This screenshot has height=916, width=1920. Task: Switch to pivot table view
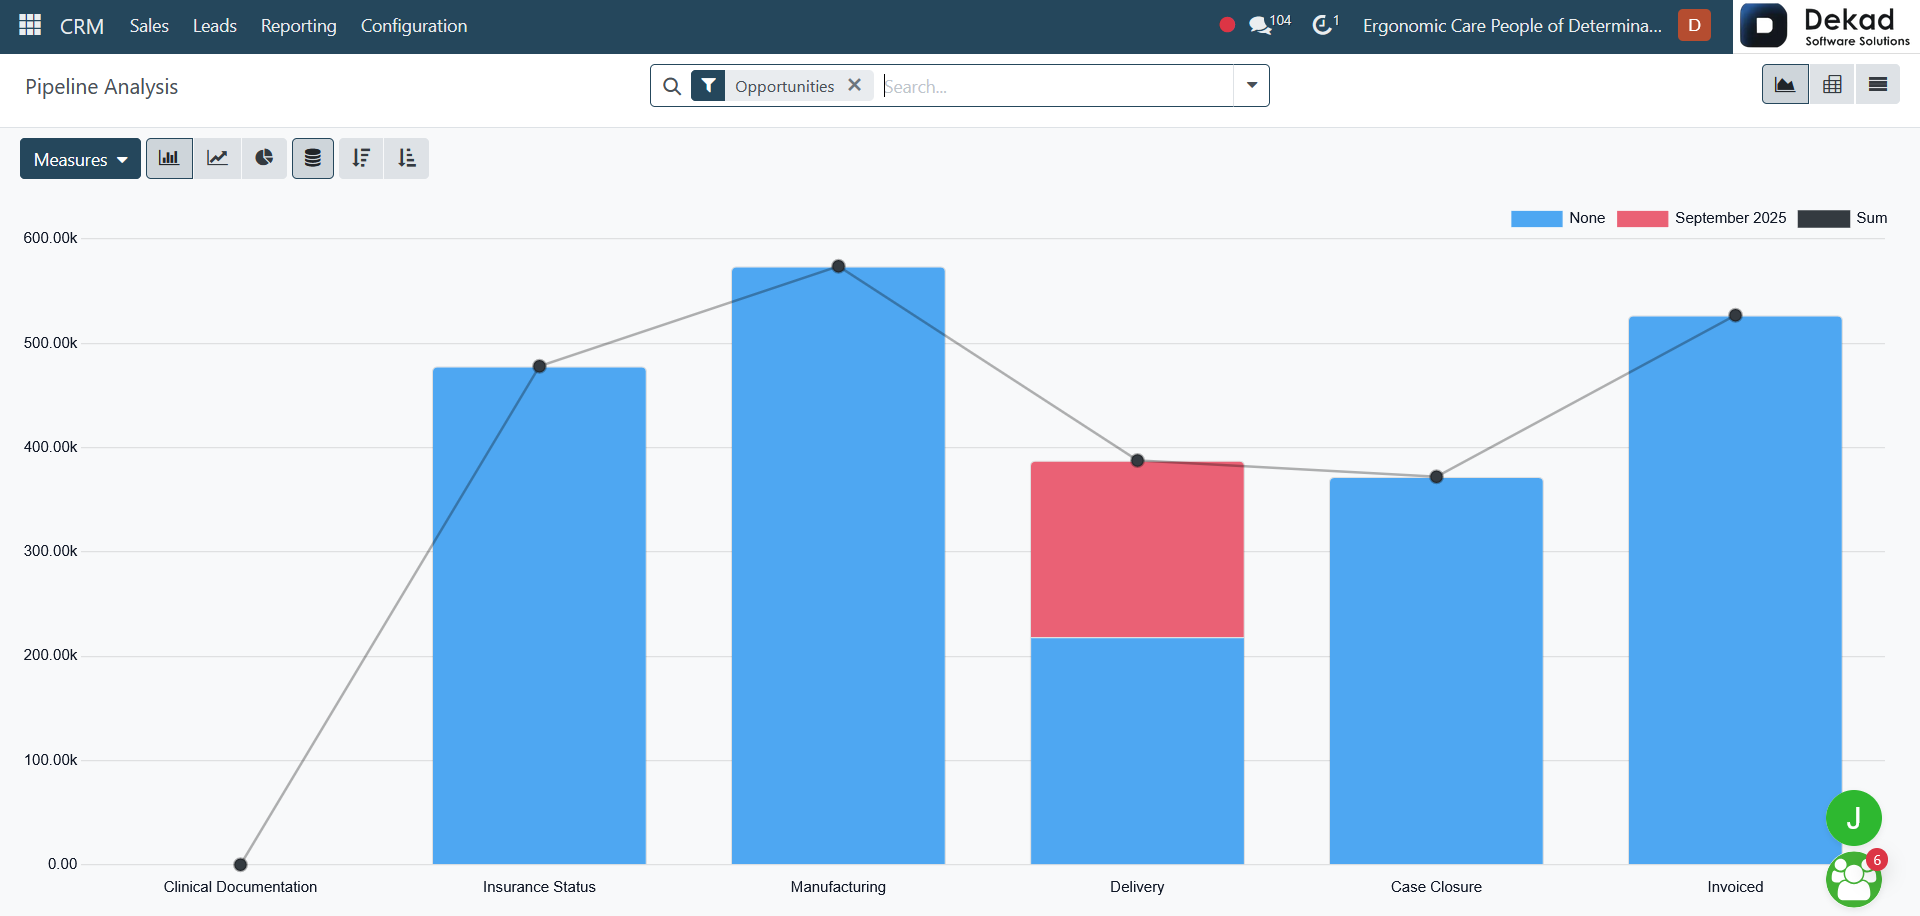click(x=1832, y=85)
